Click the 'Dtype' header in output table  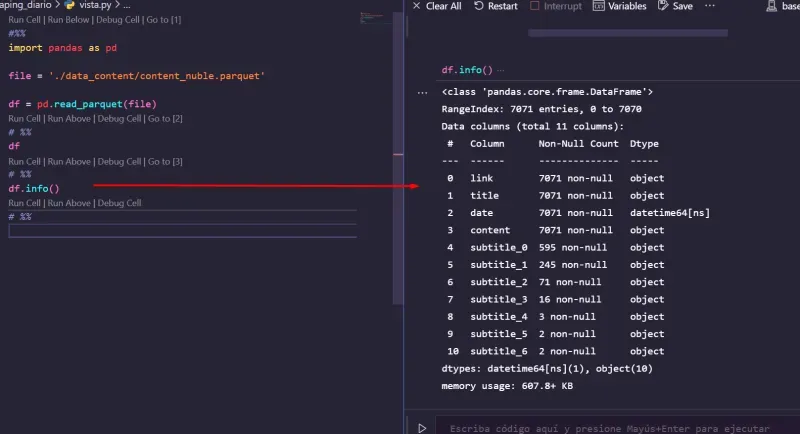pyautogui.click(x=644, y=144)
